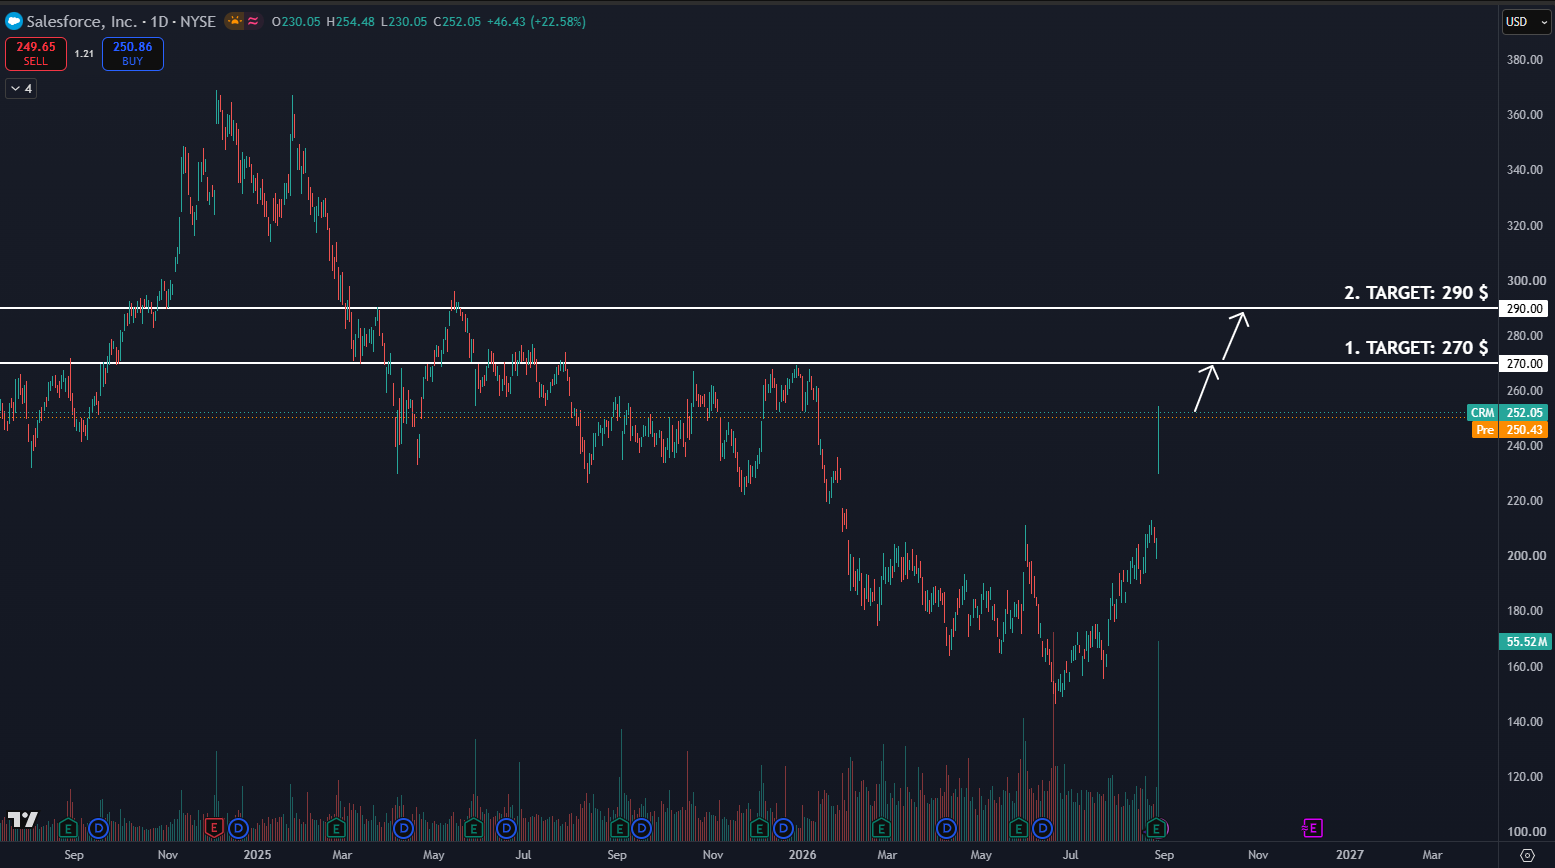The height and width of the screenshot is (868, 1555).
Task: Click the 290.00 price axis label
Action: pos(1525,309)
